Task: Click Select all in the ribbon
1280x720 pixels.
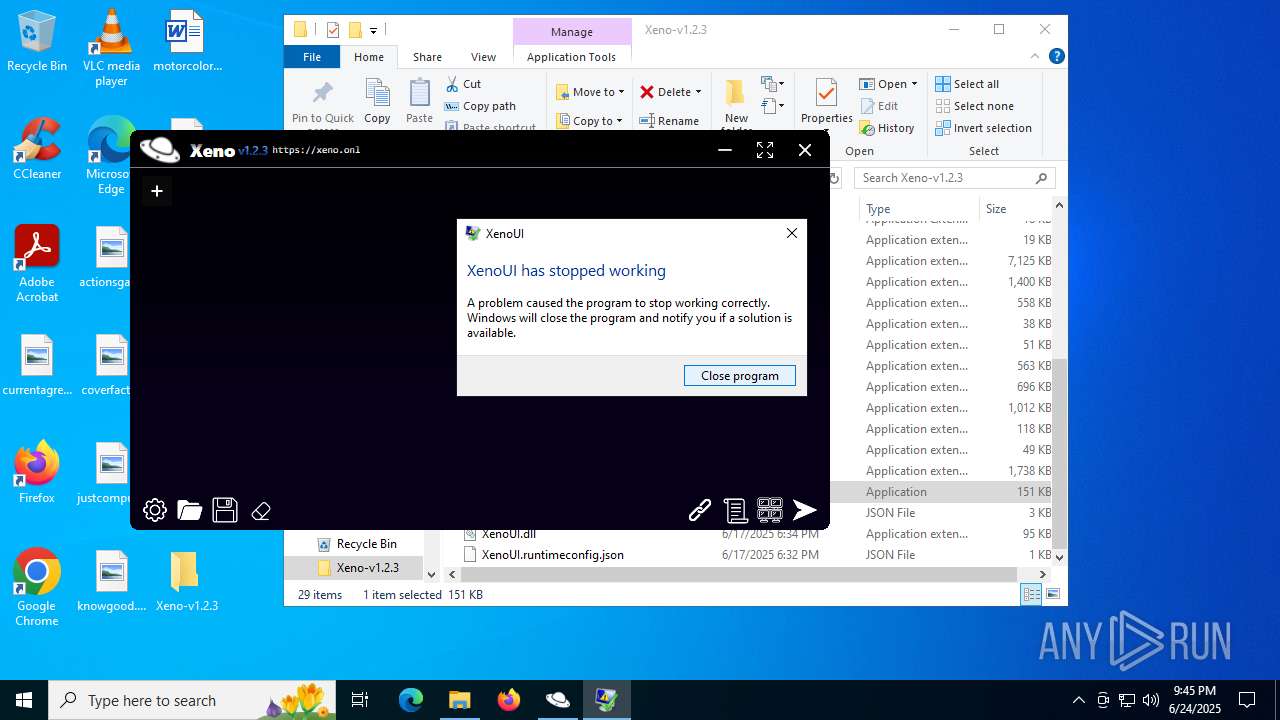Action: (x=967, y=84)
